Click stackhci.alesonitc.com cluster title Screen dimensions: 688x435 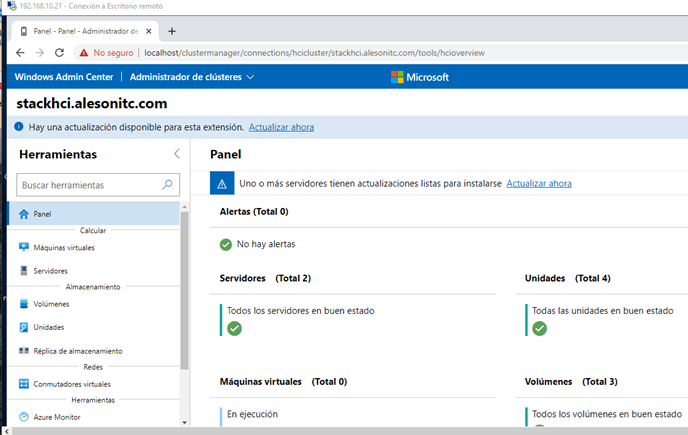[92, 104]
